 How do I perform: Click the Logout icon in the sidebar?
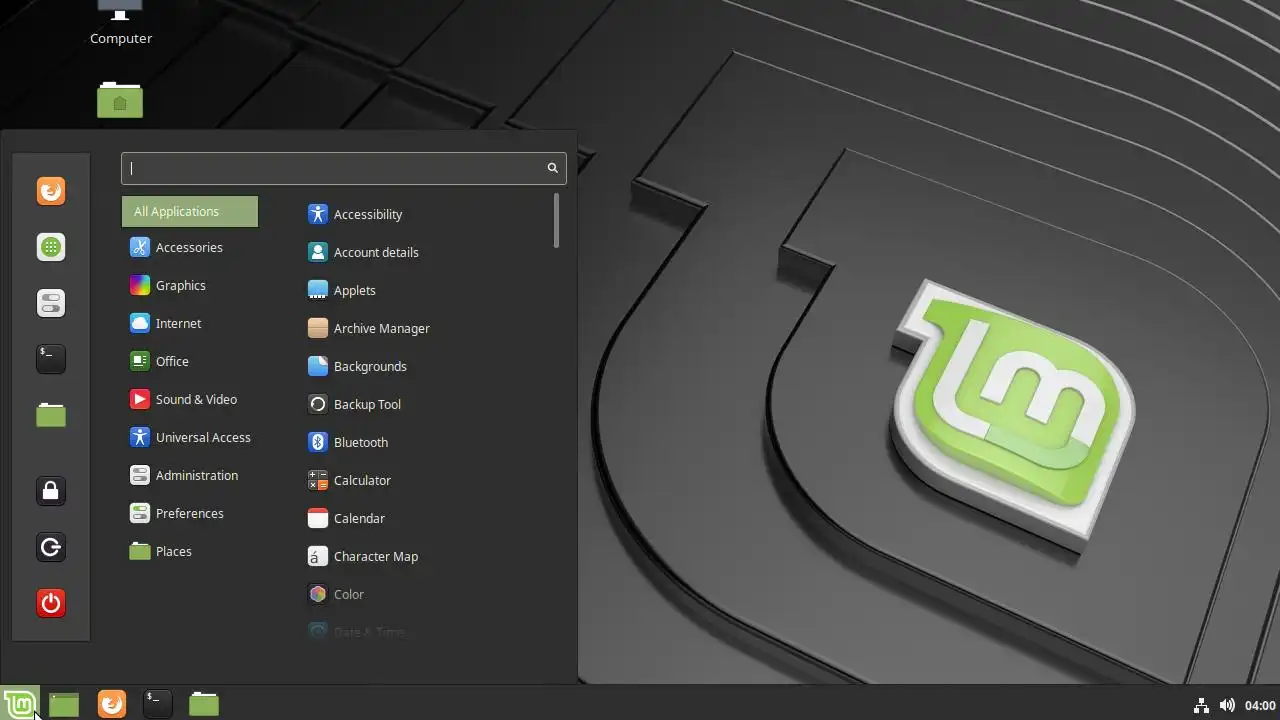click(51, 547)
